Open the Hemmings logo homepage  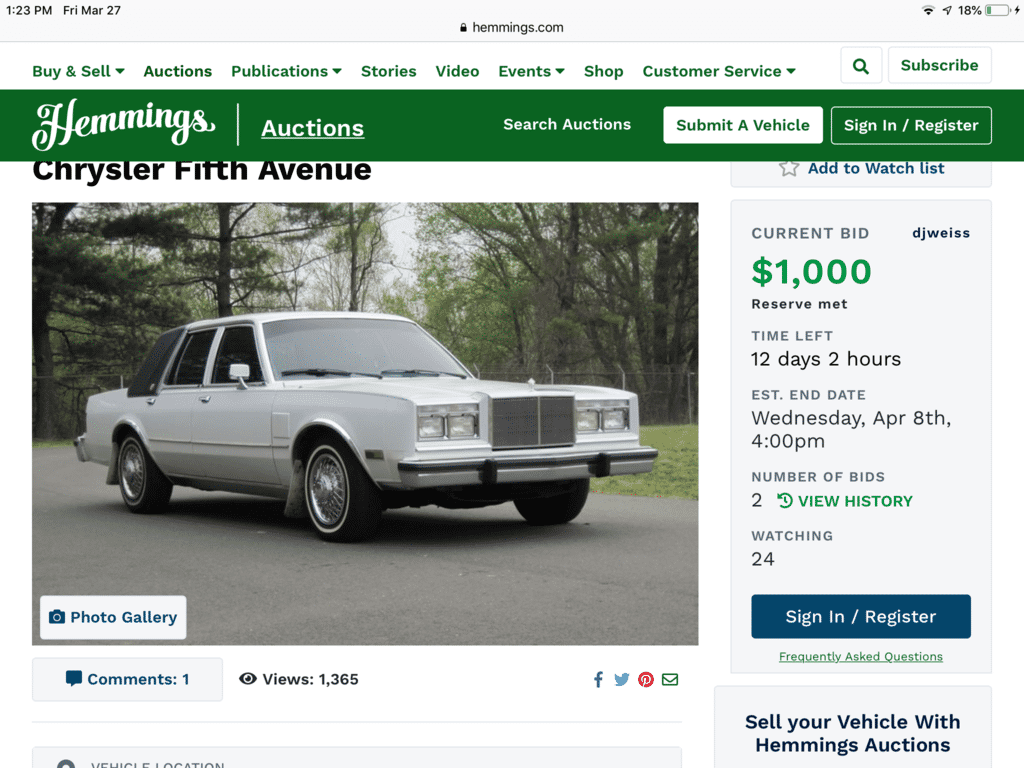point(124,123)
